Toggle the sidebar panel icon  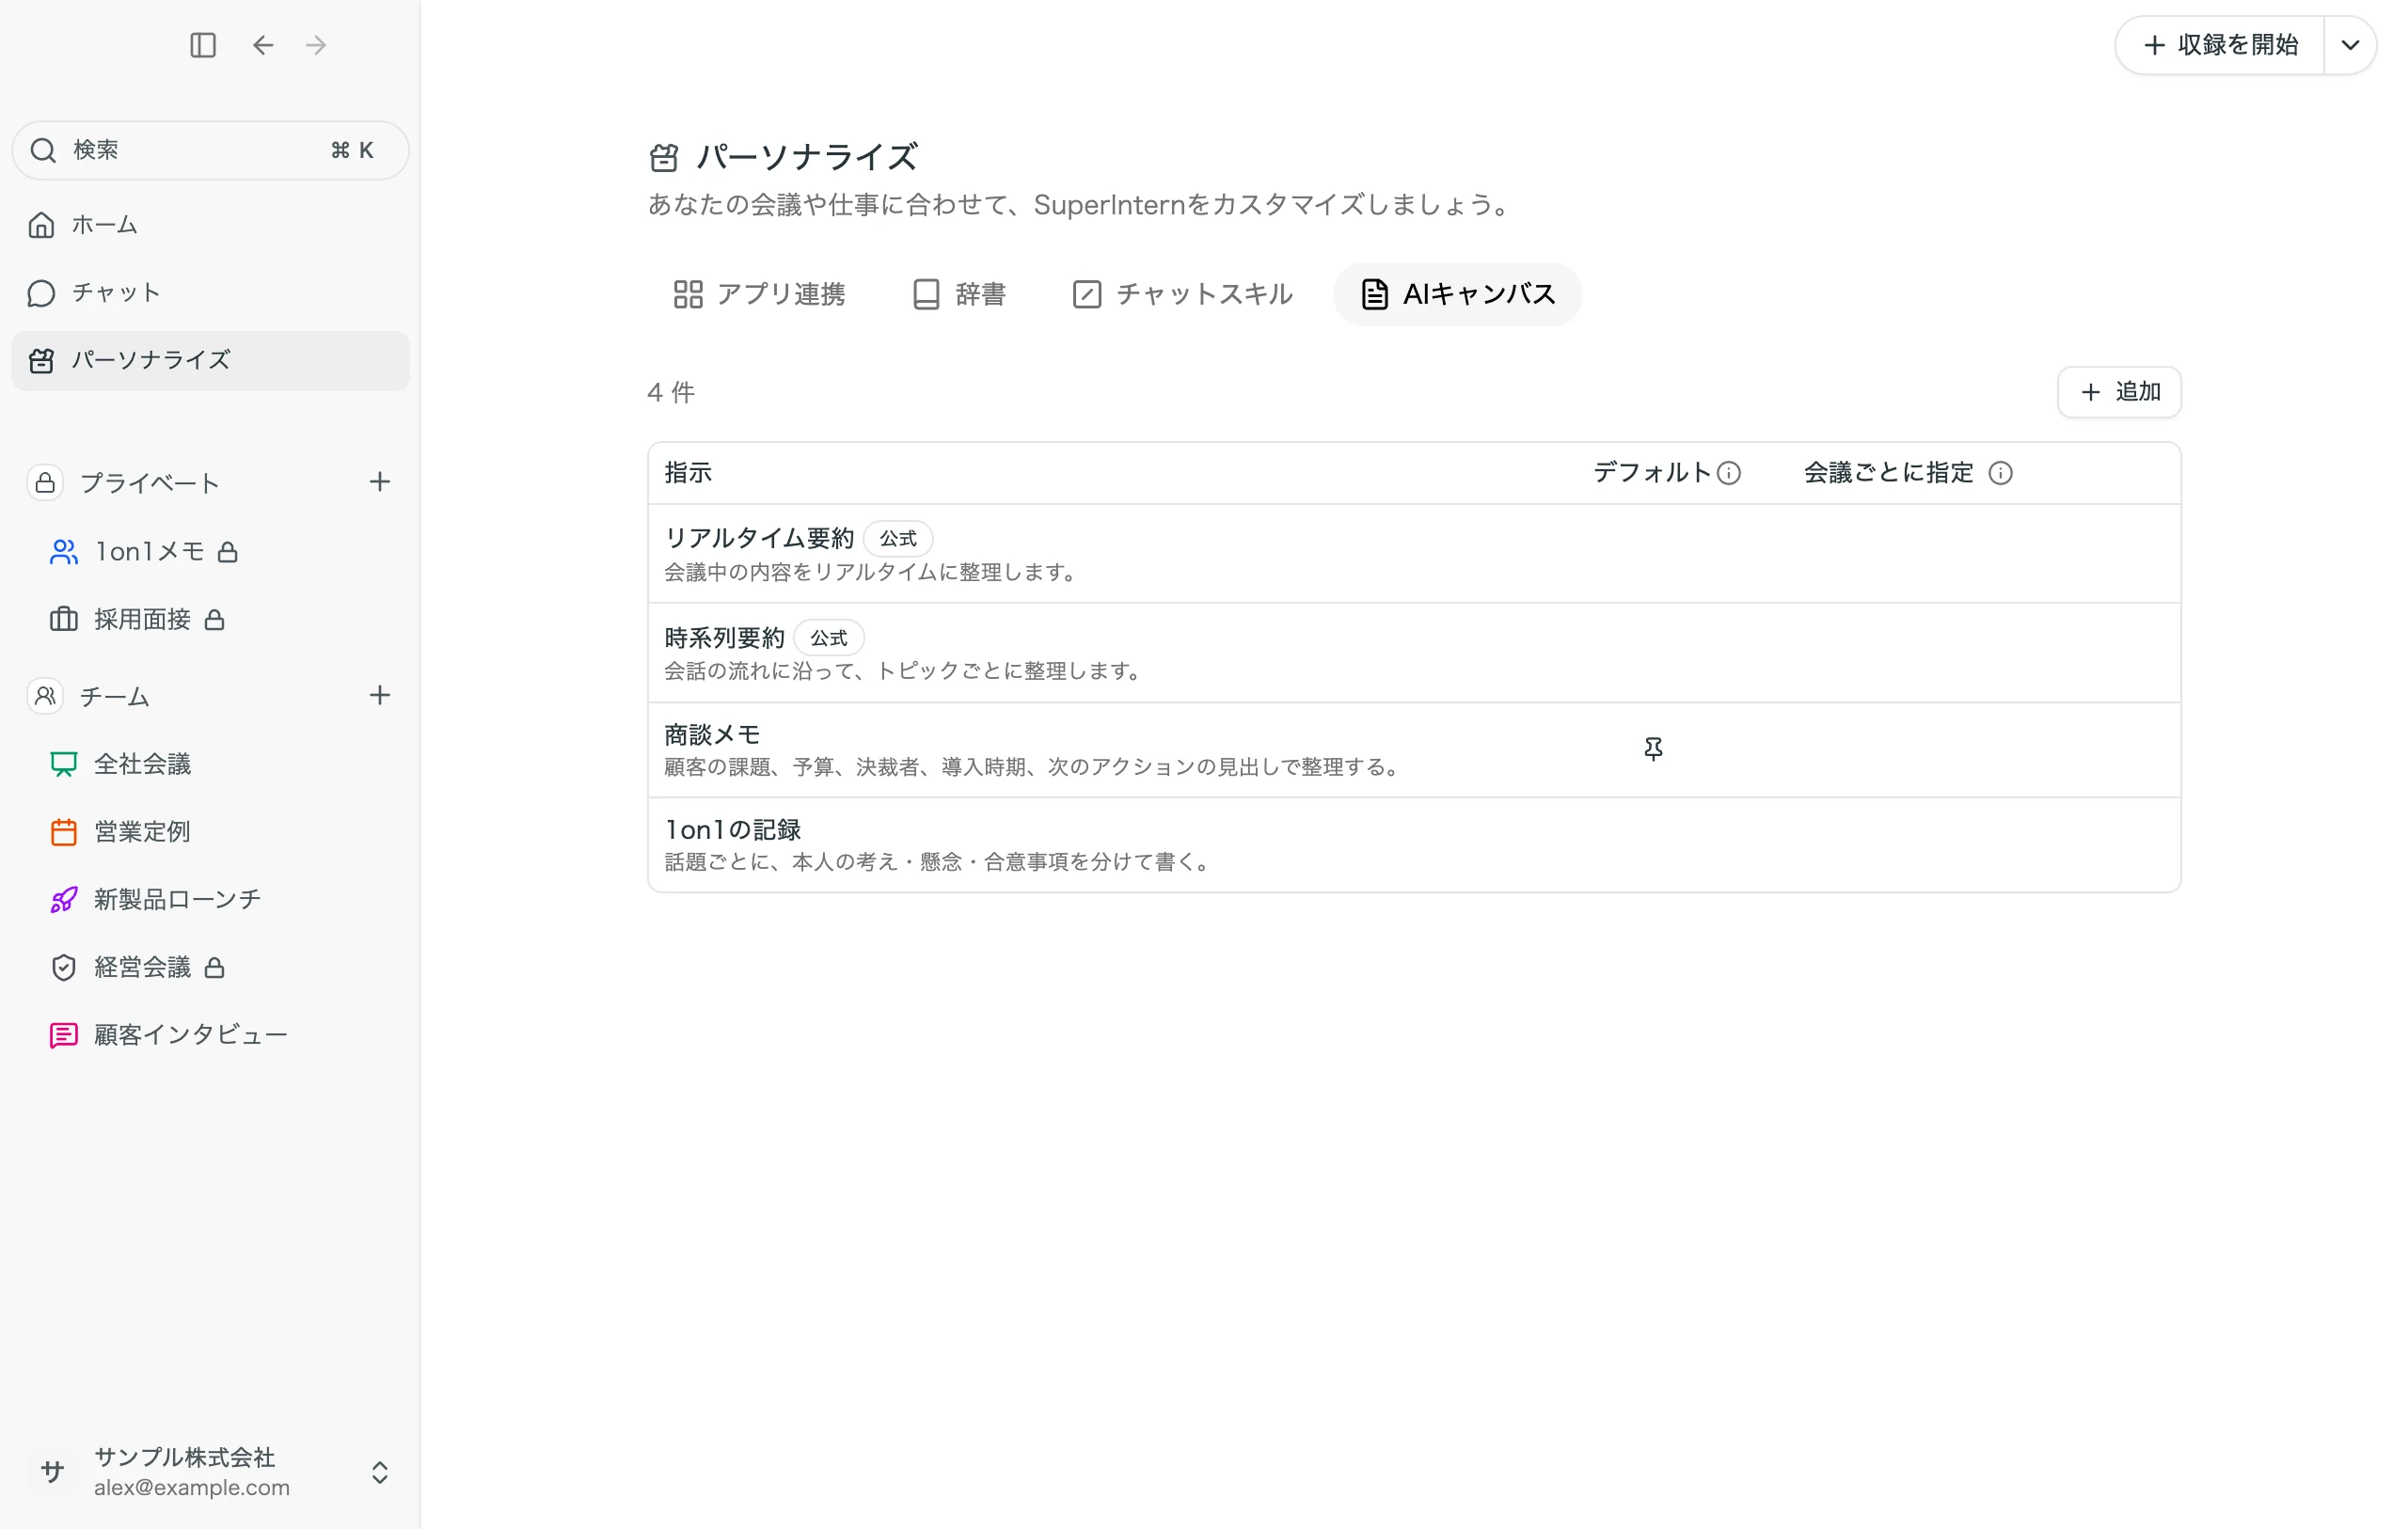pos(203,45)
